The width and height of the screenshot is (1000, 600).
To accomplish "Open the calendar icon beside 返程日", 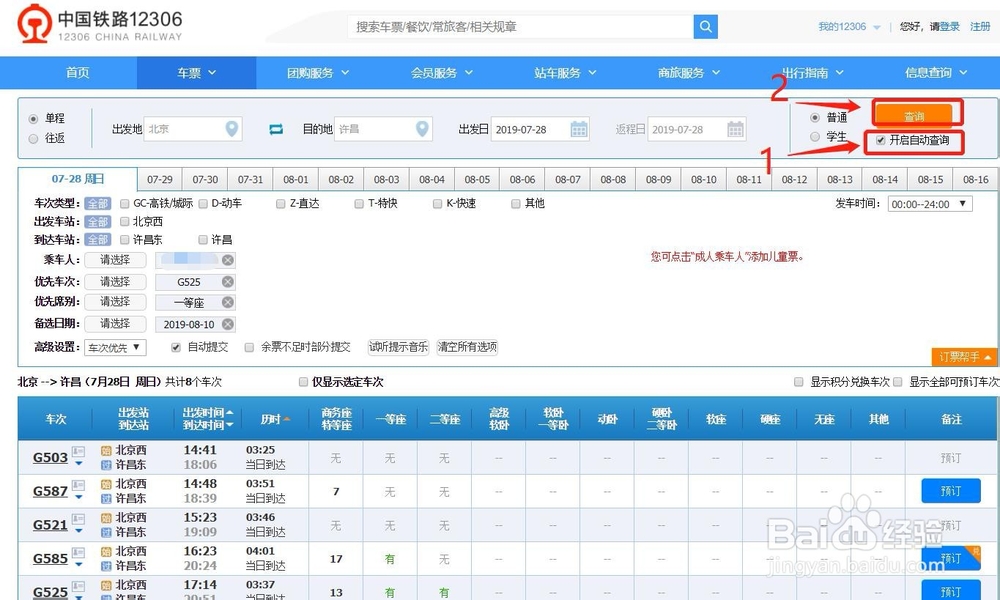I will coord(733,128).
